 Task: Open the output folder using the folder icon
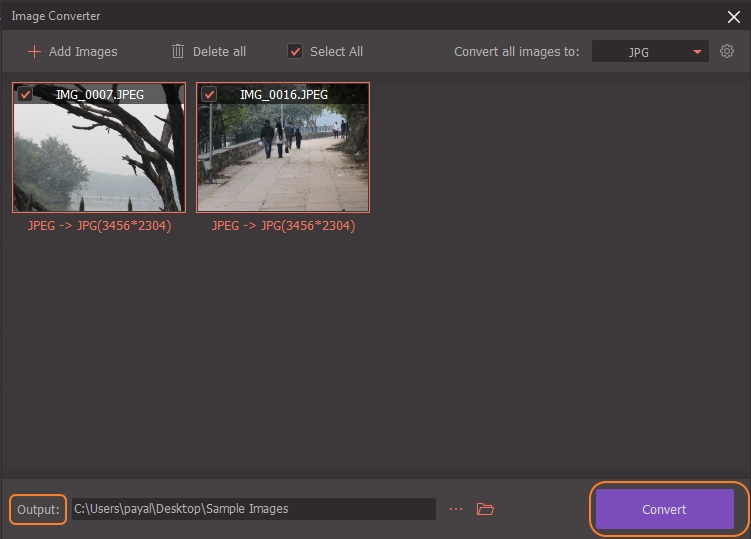coord(485,509)
